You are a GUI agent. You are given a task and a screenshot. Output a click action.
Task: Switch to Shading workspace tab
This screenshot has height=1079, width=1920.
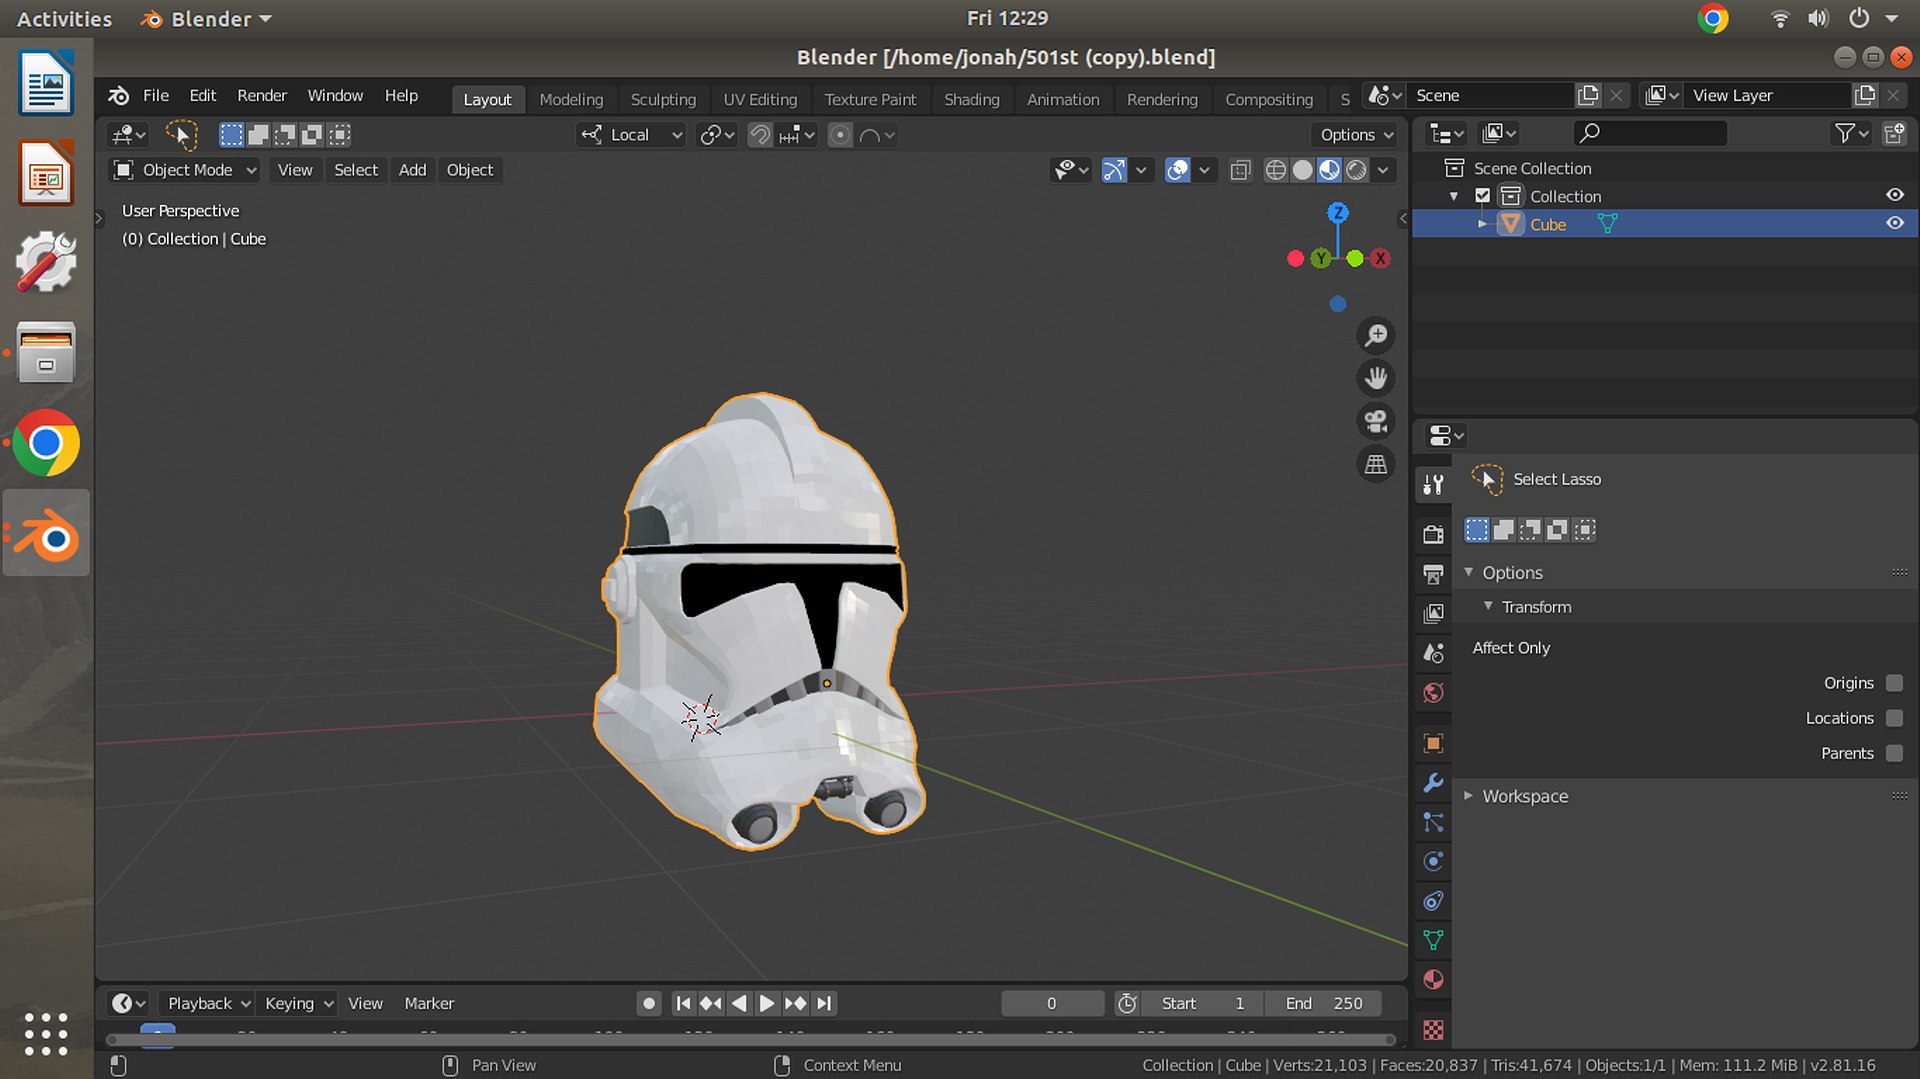[972, 99]
